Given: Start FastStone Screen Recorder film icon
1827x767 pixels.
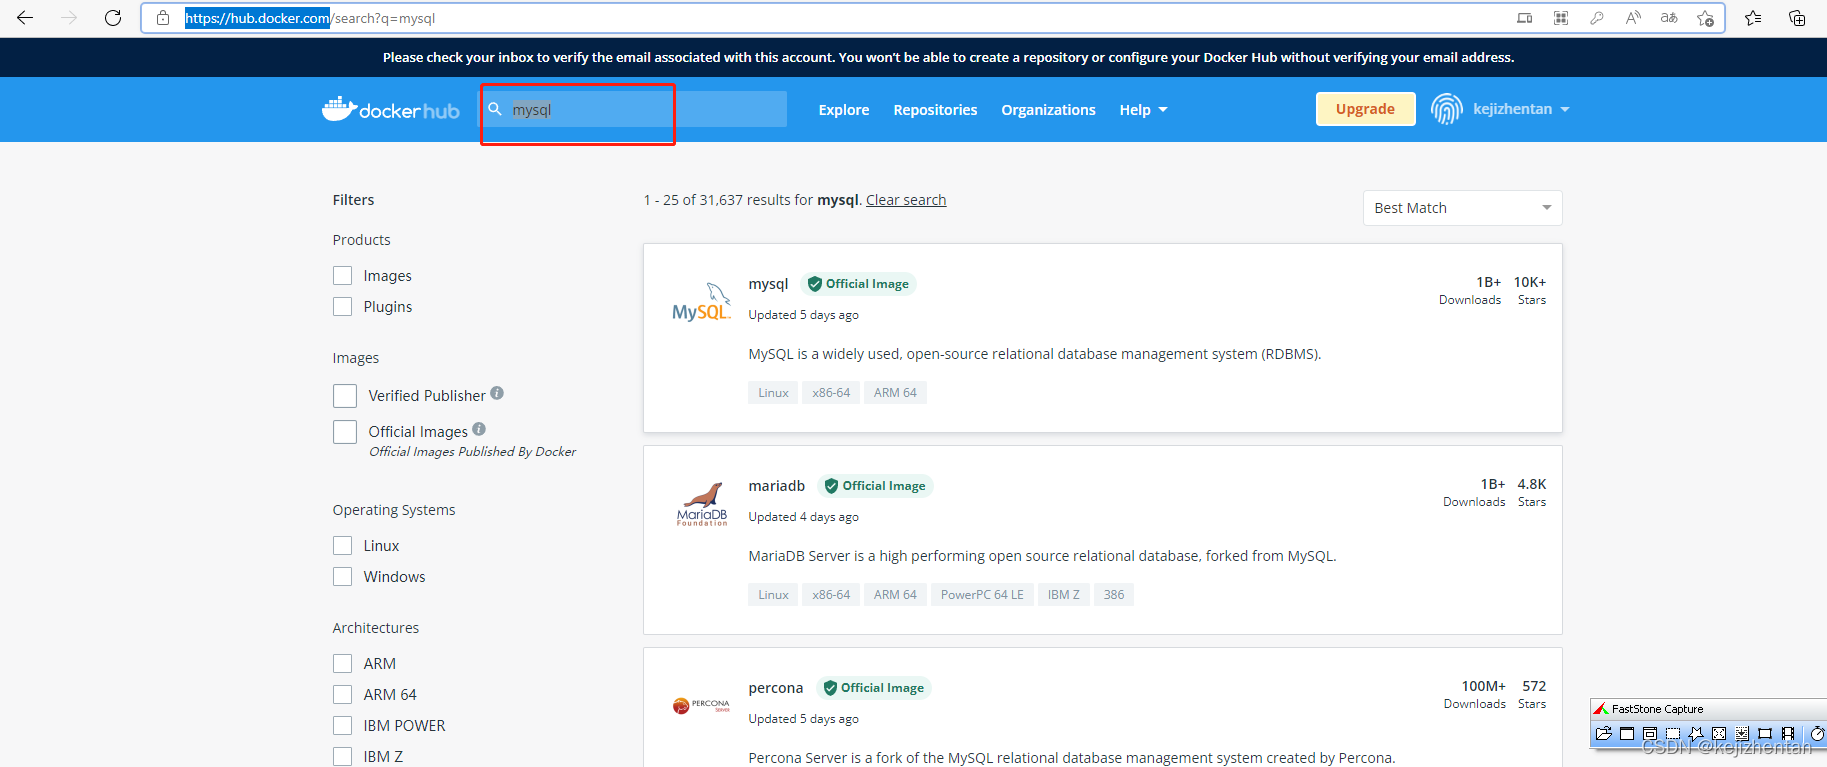Looking at the screenshot, I should click(1788, 733).
